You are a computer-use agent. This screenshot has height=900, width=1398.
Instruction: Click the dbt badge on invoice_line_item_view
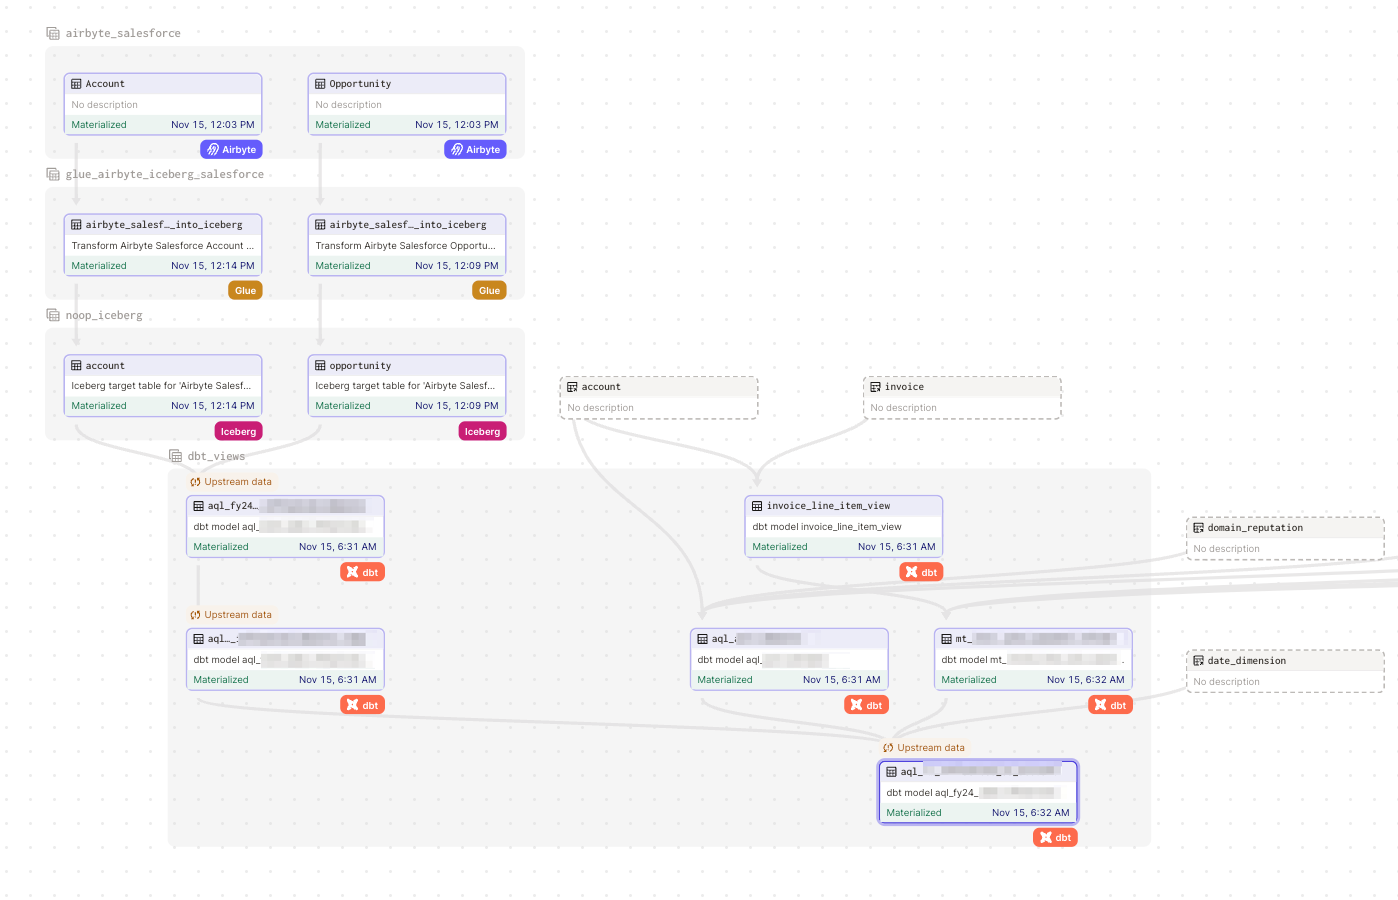920,571
